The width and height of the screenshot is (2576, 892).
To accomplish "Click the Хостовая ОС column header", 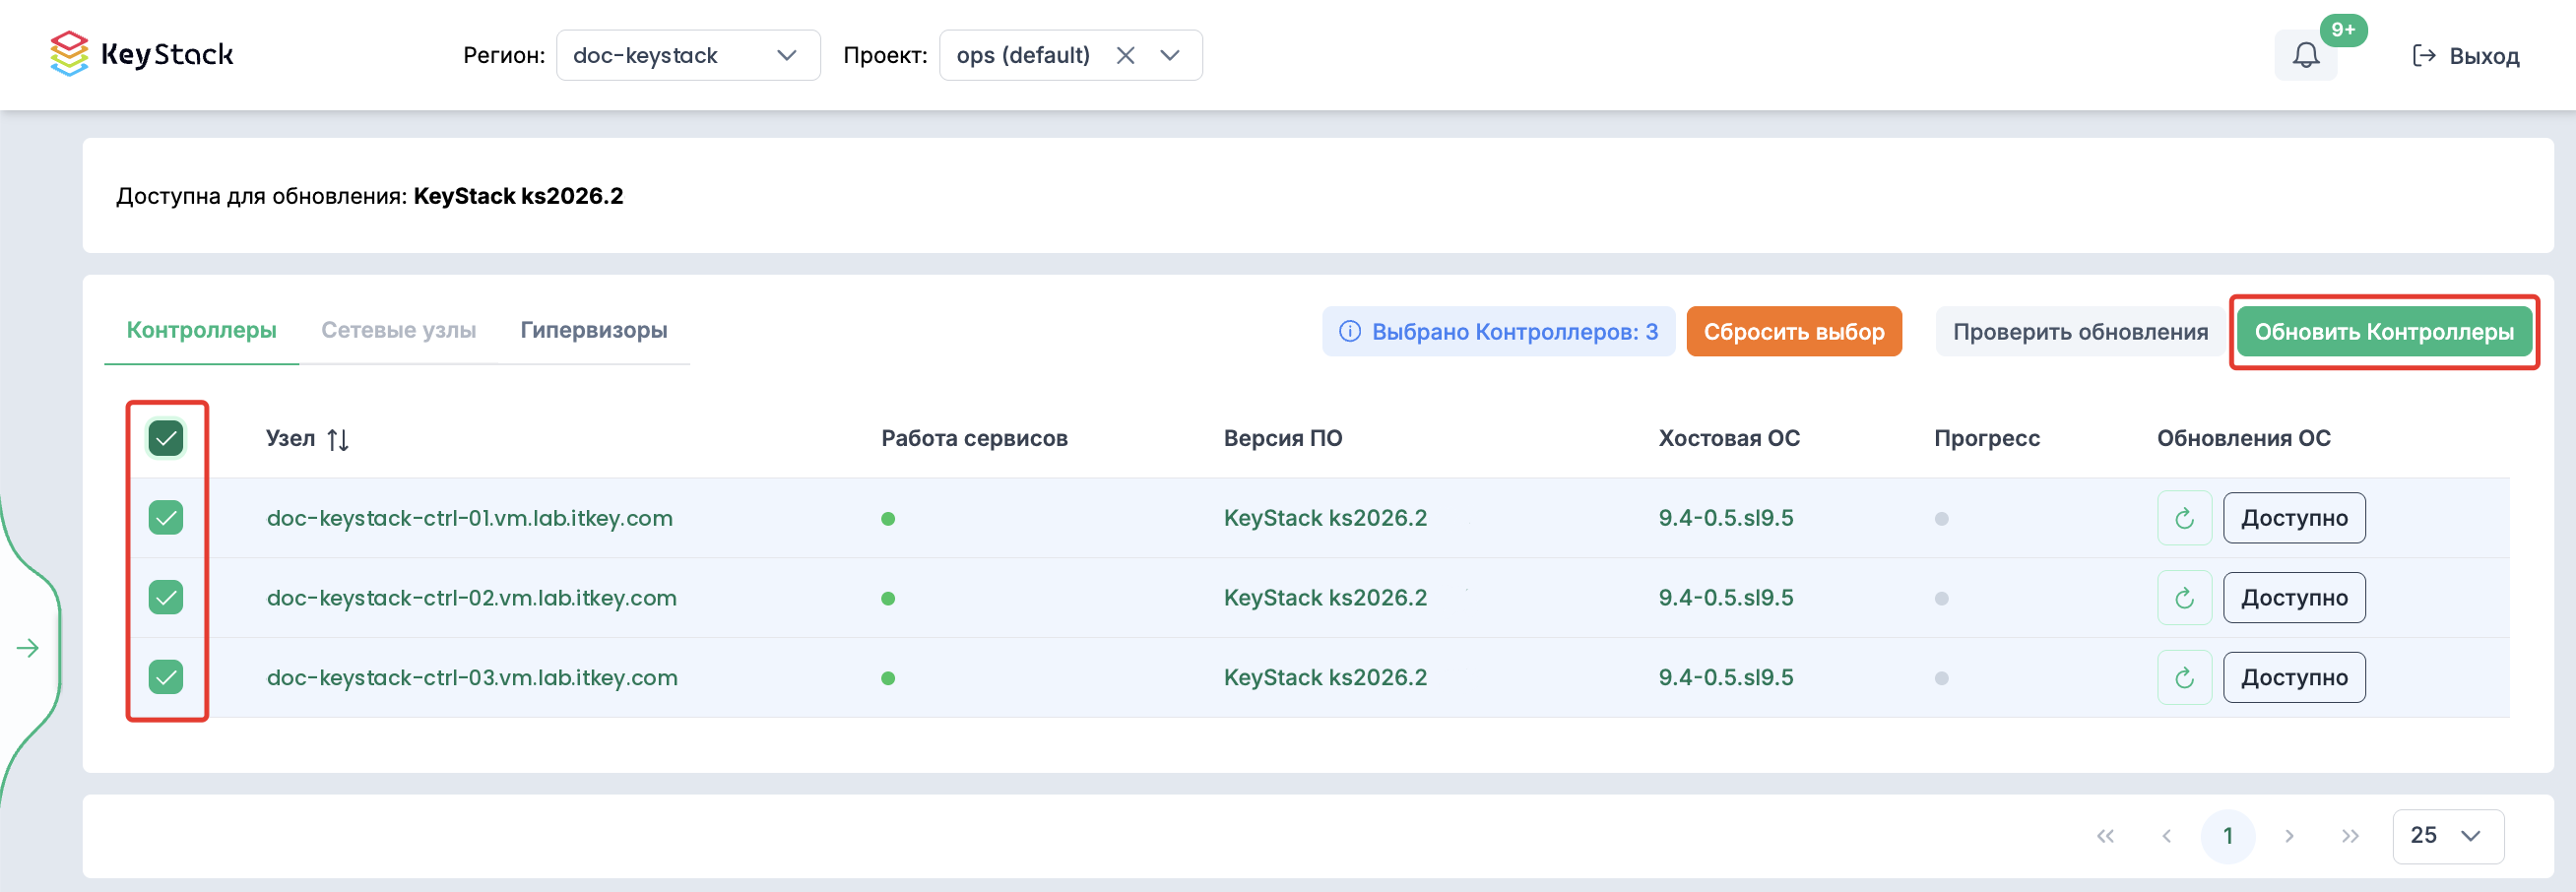I will point(1729,438).
